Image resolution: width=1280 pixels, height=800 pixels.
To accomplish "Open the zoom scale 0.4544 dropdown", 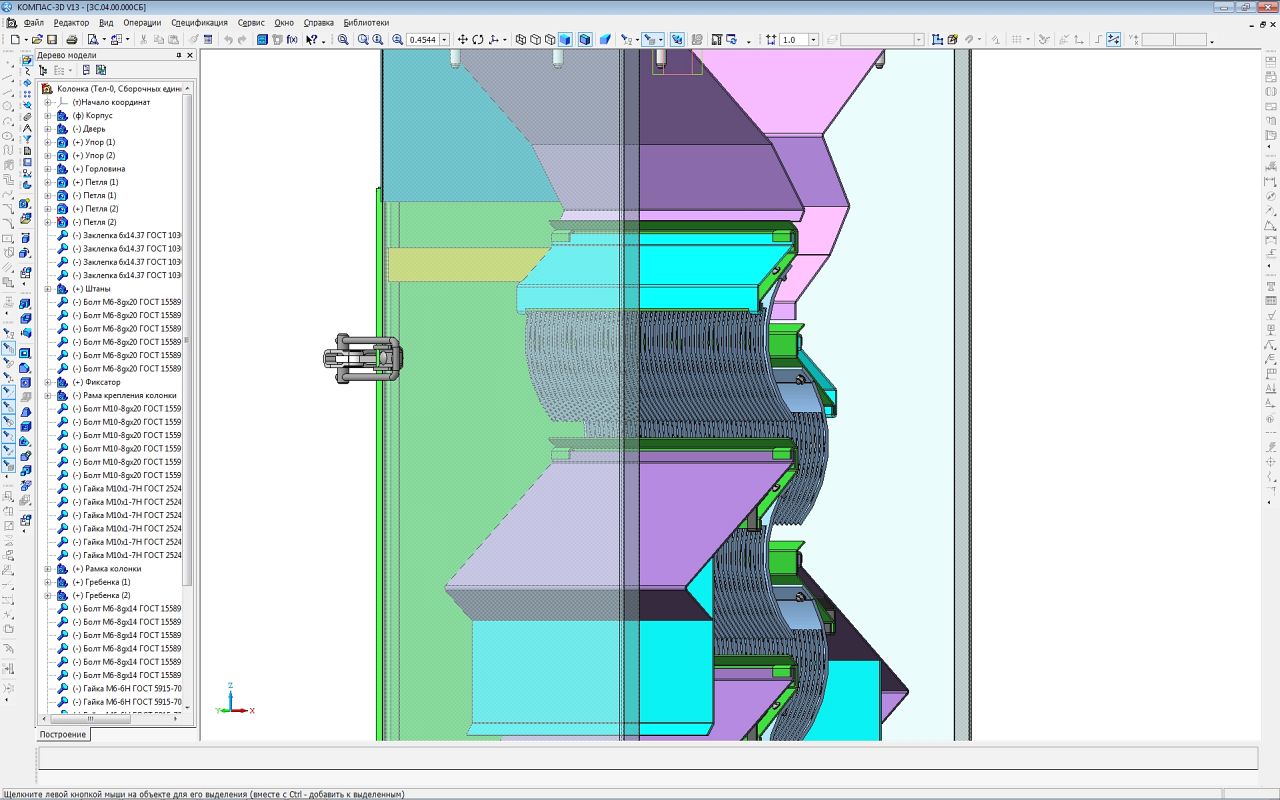I will coord(444,40).
